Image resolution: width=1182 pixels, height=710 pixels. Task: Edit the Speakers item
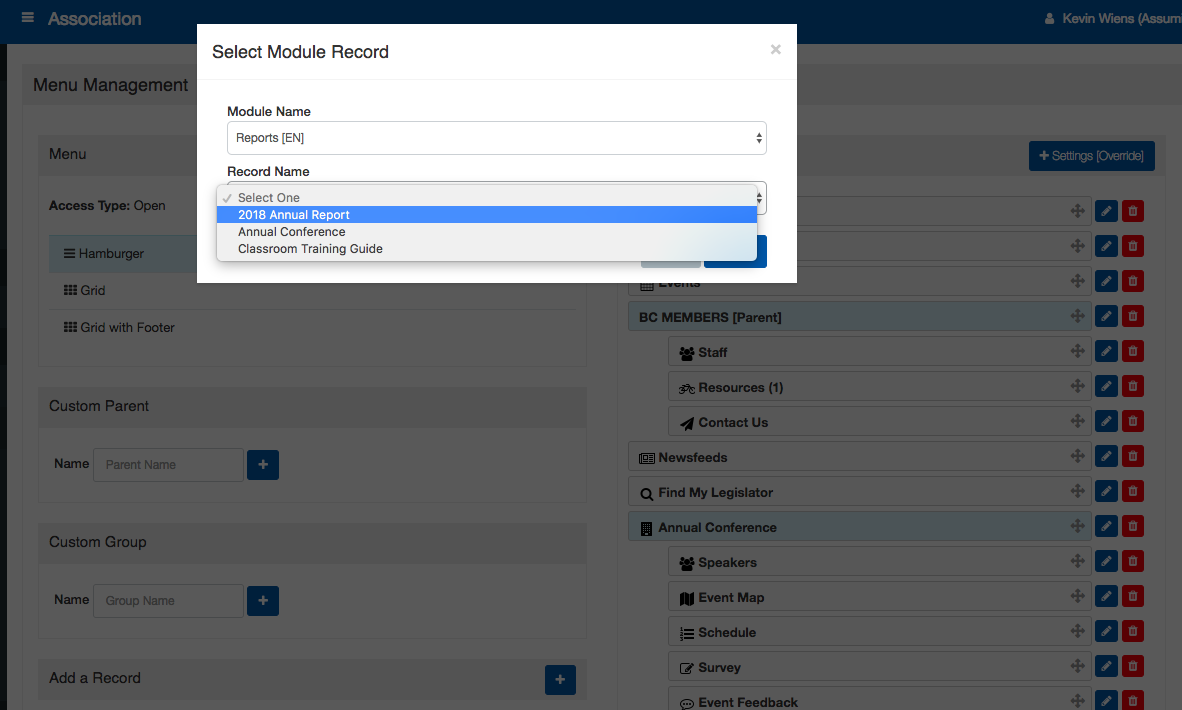point(1106,562)
